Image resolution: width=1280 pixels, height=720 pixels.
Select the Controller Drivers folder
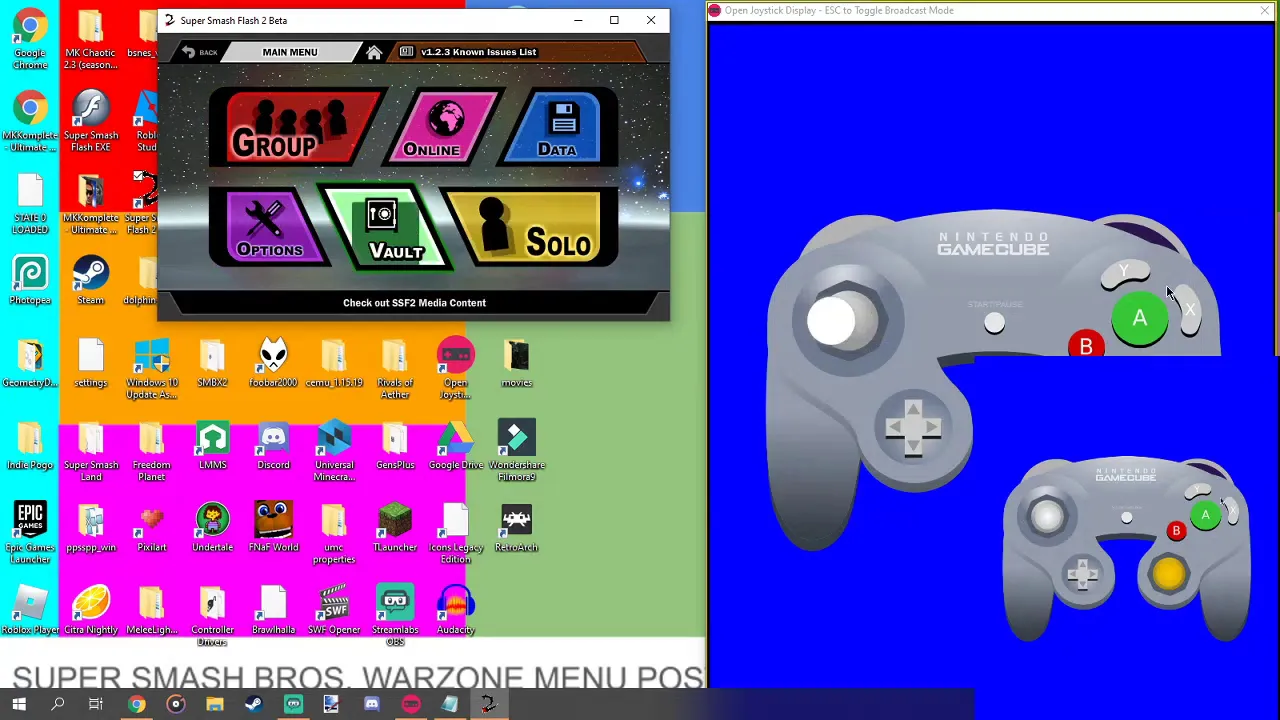212,616
